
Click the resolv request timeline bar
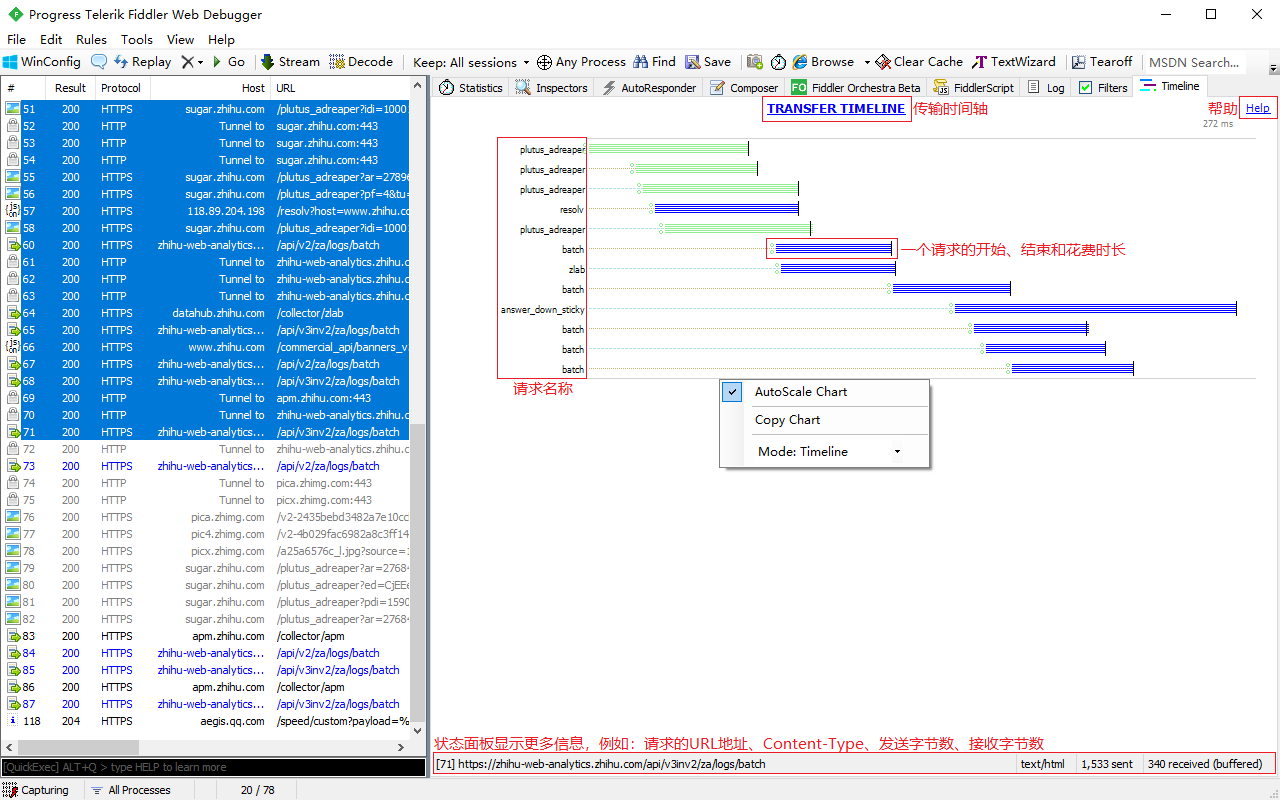click(x=726, y=209)
